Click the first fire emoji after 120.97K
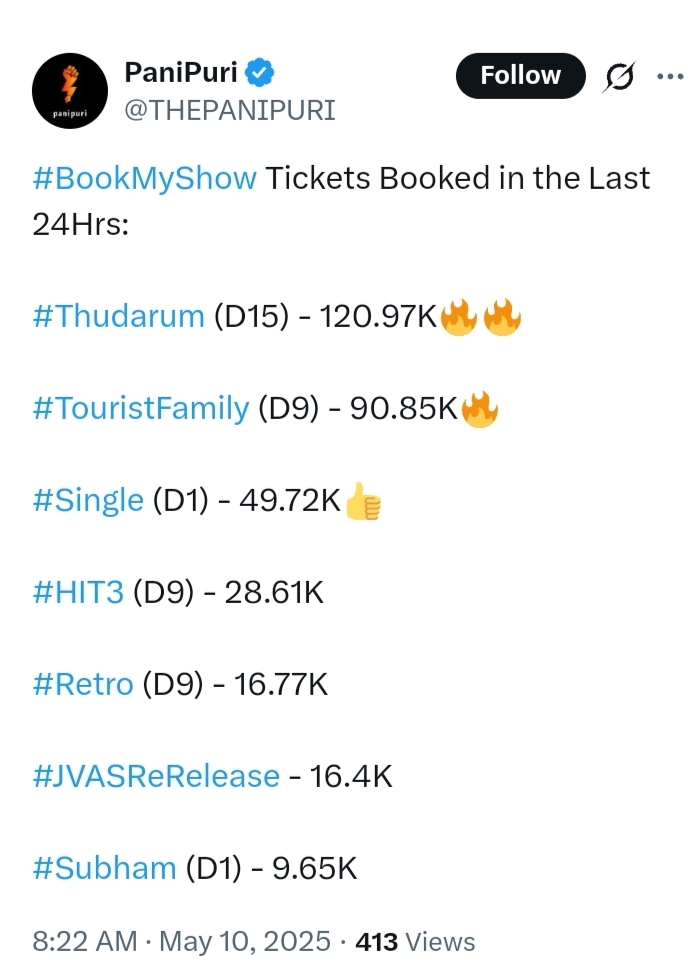Screen dimensions: 691x965 pyautogui.click(x=459, y=317)
